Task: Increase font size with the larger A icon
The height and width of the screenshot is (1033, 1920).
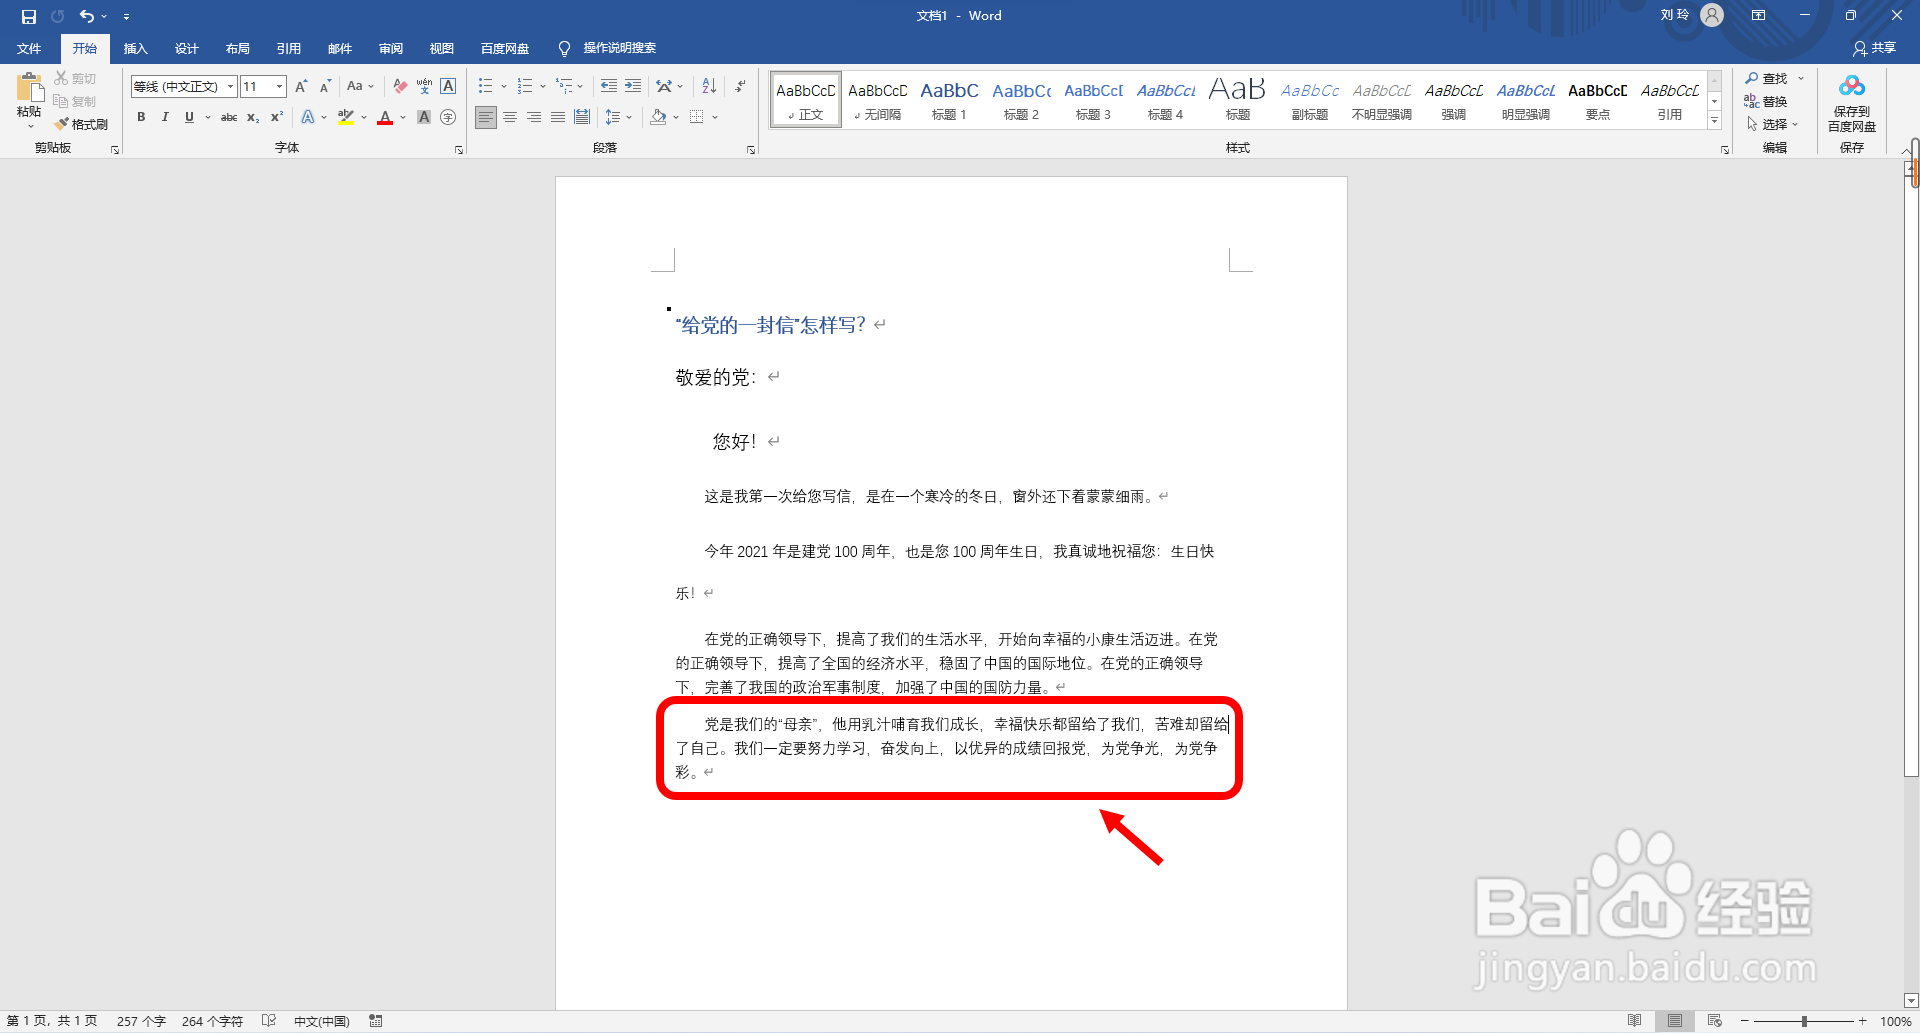Action: (x=301, y=86)
